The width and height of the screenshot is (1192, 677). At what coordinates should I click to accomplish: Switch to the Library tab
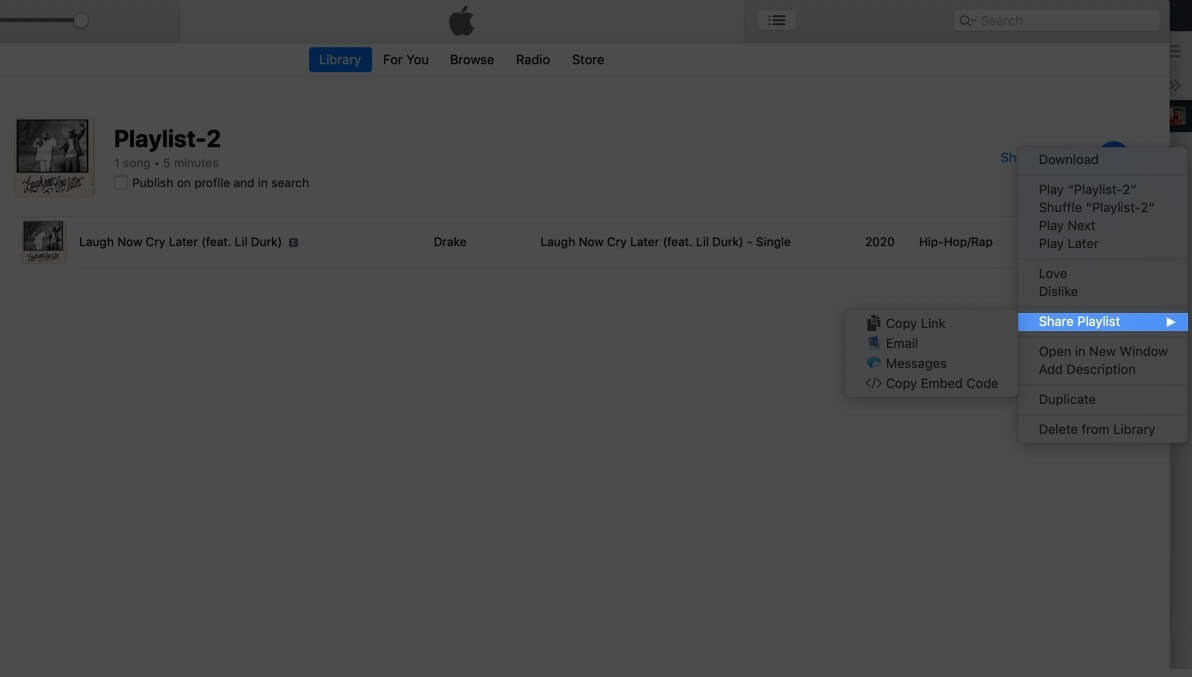(x=340, y=59)
